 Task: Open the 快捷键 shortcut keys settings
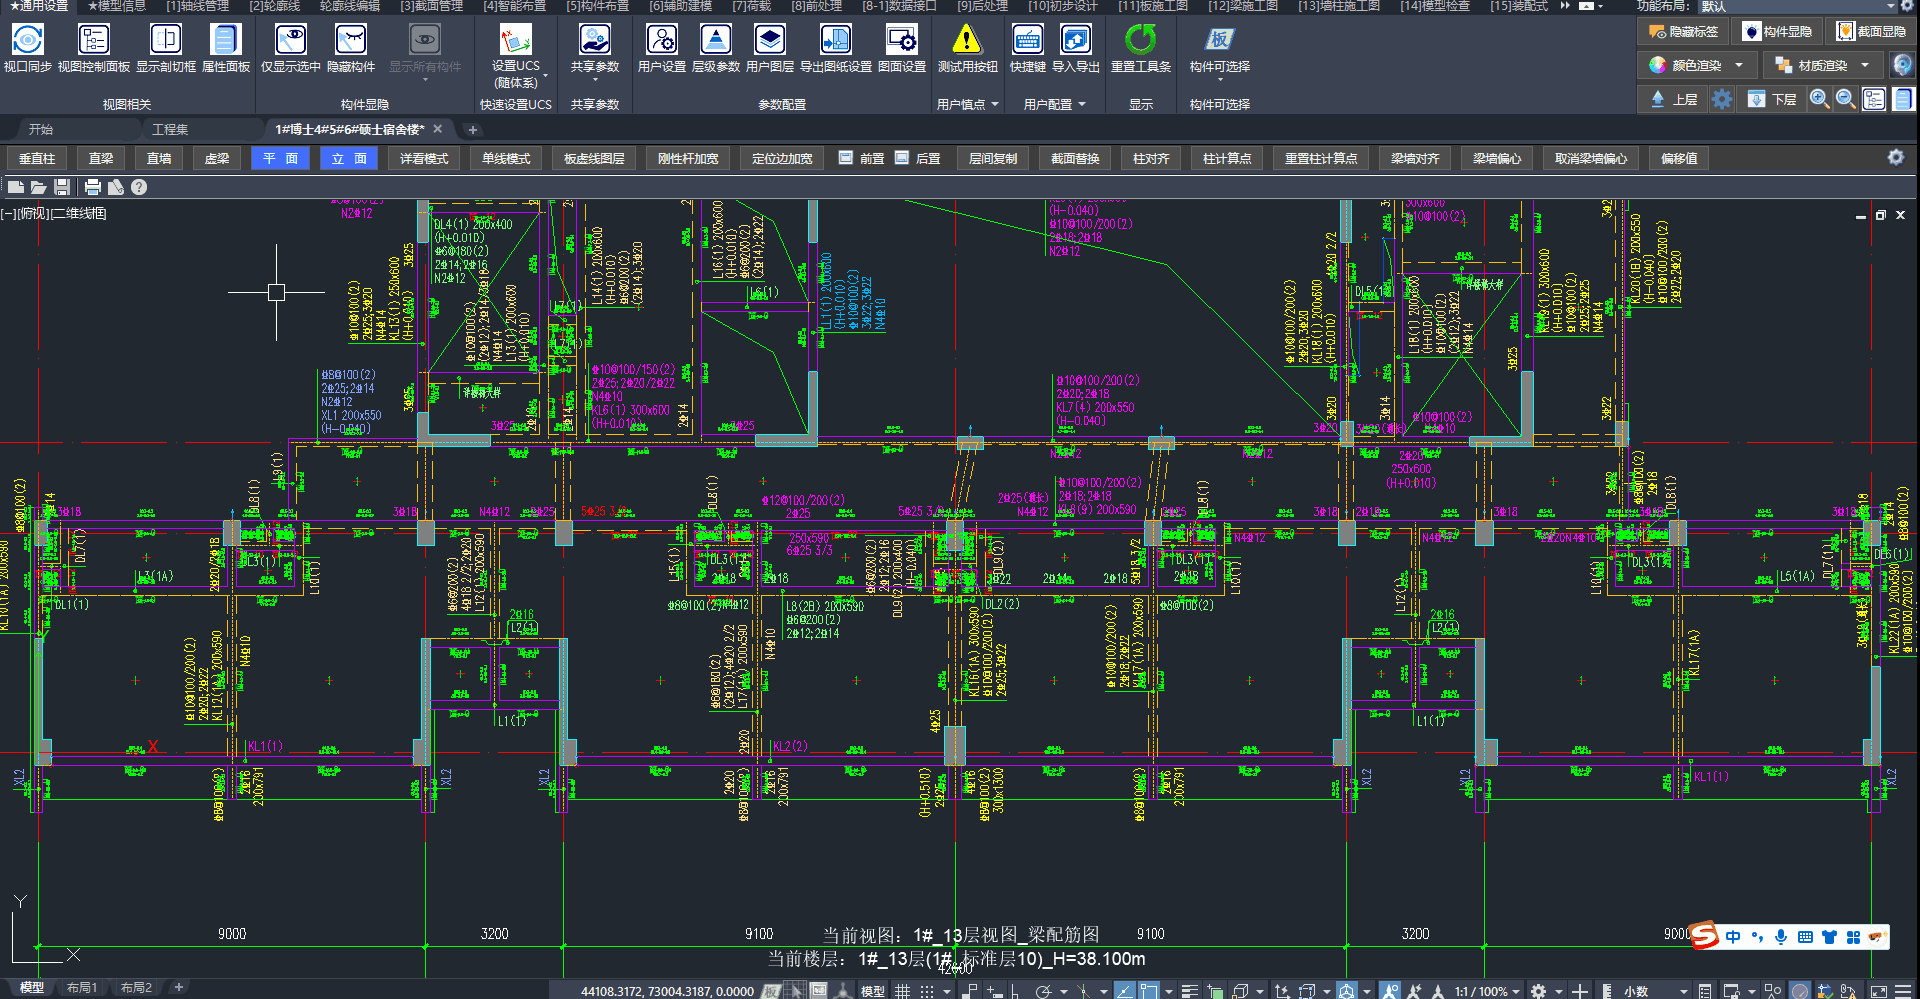pyautogui.click(x=1027, y=41)
